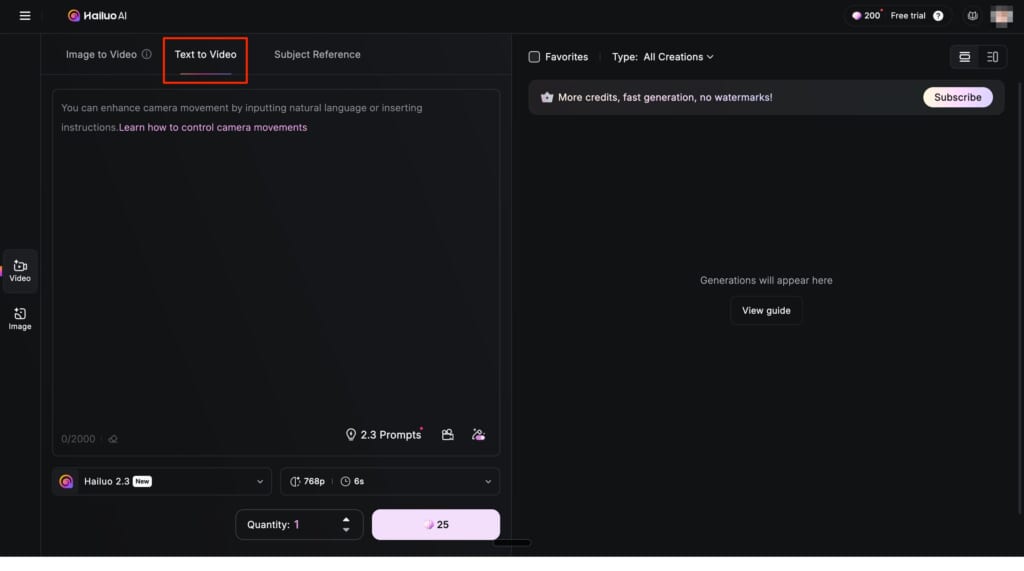The width and height of the screenshot is (1024, 571).
Task: Click the Subscribe button
Action: coord(957,97)
